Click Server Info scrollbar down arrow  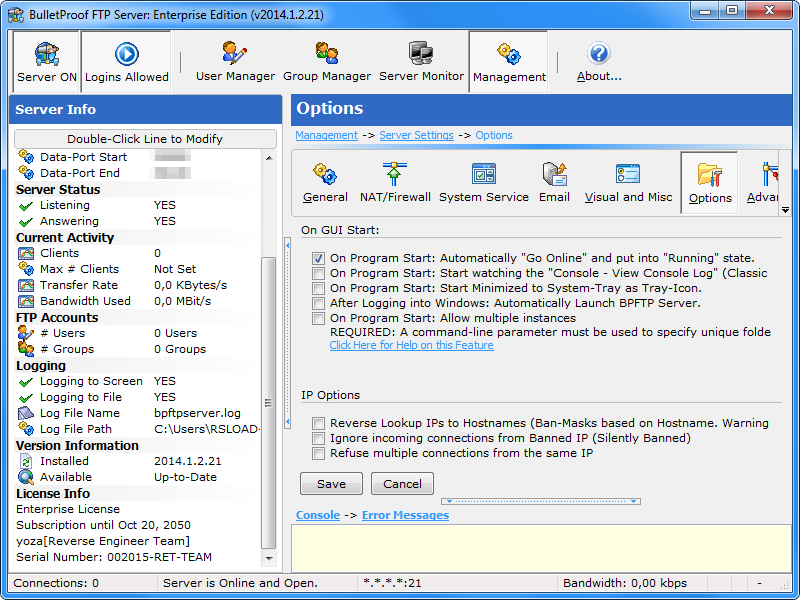point(269,559)
